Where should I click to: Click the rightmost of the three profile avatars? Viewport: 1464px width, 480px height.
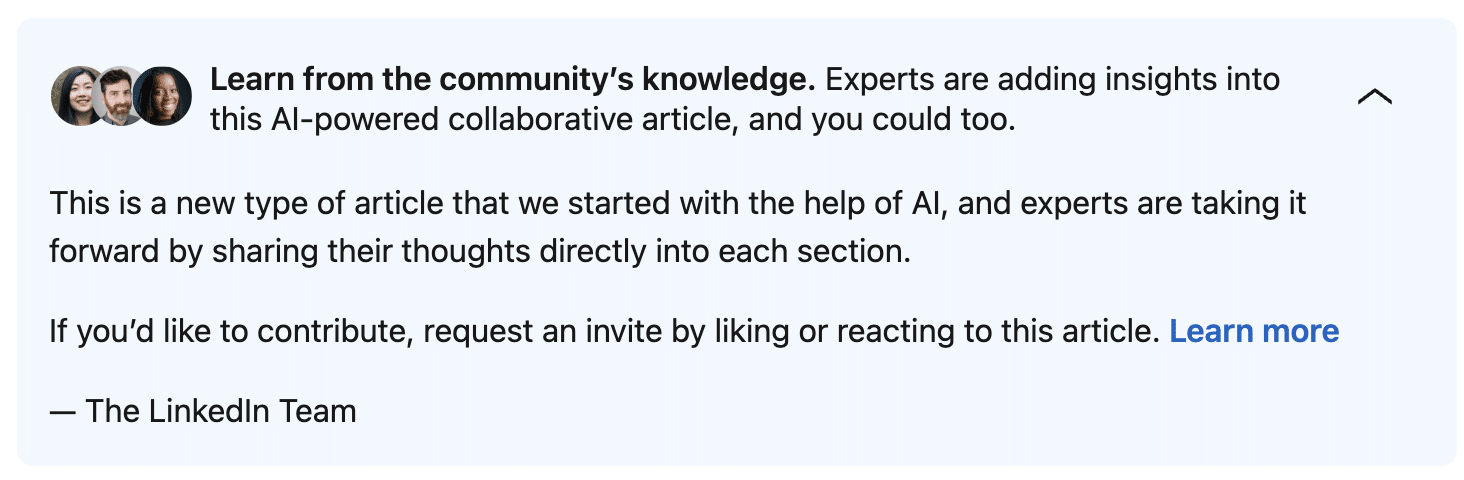tap(164, 96)
